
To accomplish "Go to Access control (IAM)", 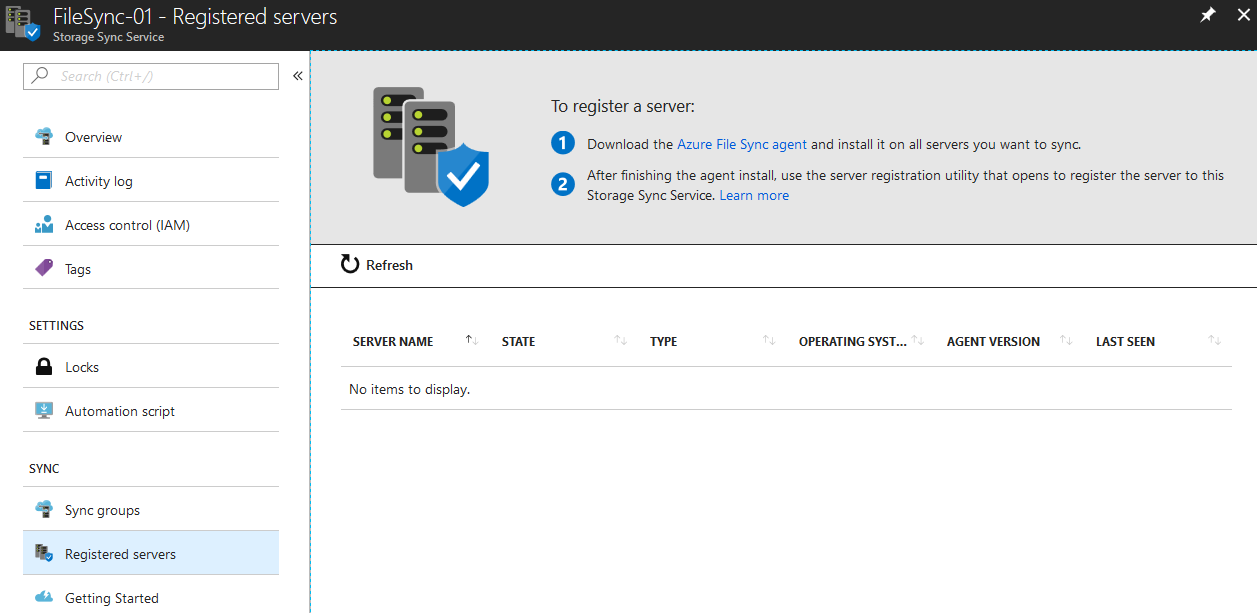I will (151, 225).
